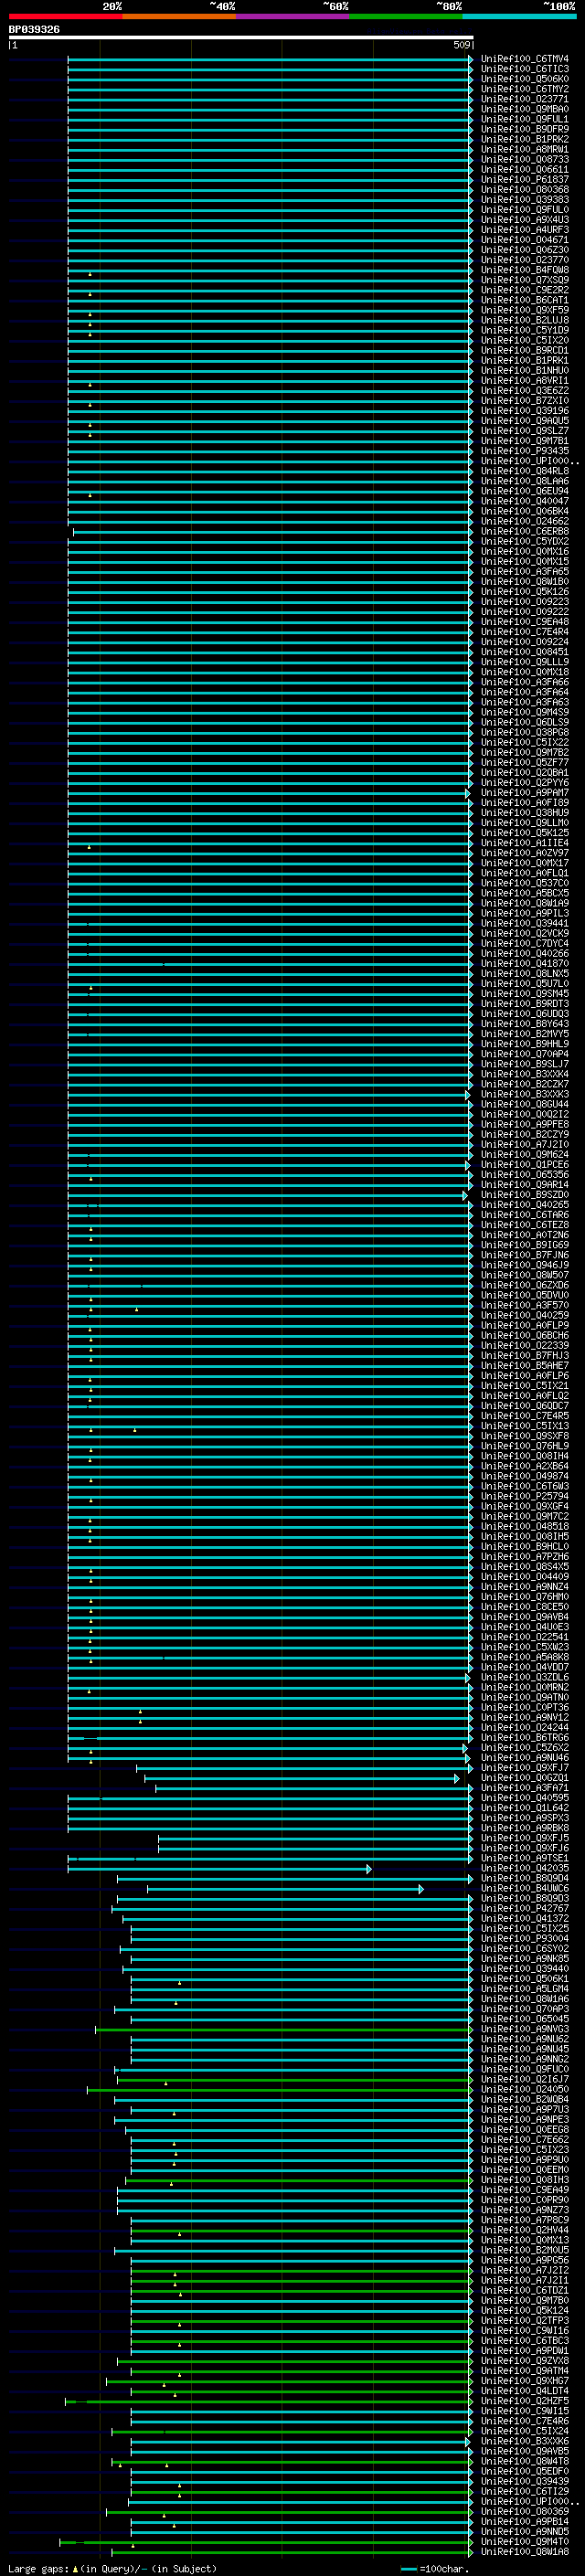
Task: Select the UniRef100_Q9FUC0 label
Action: 525,2069
